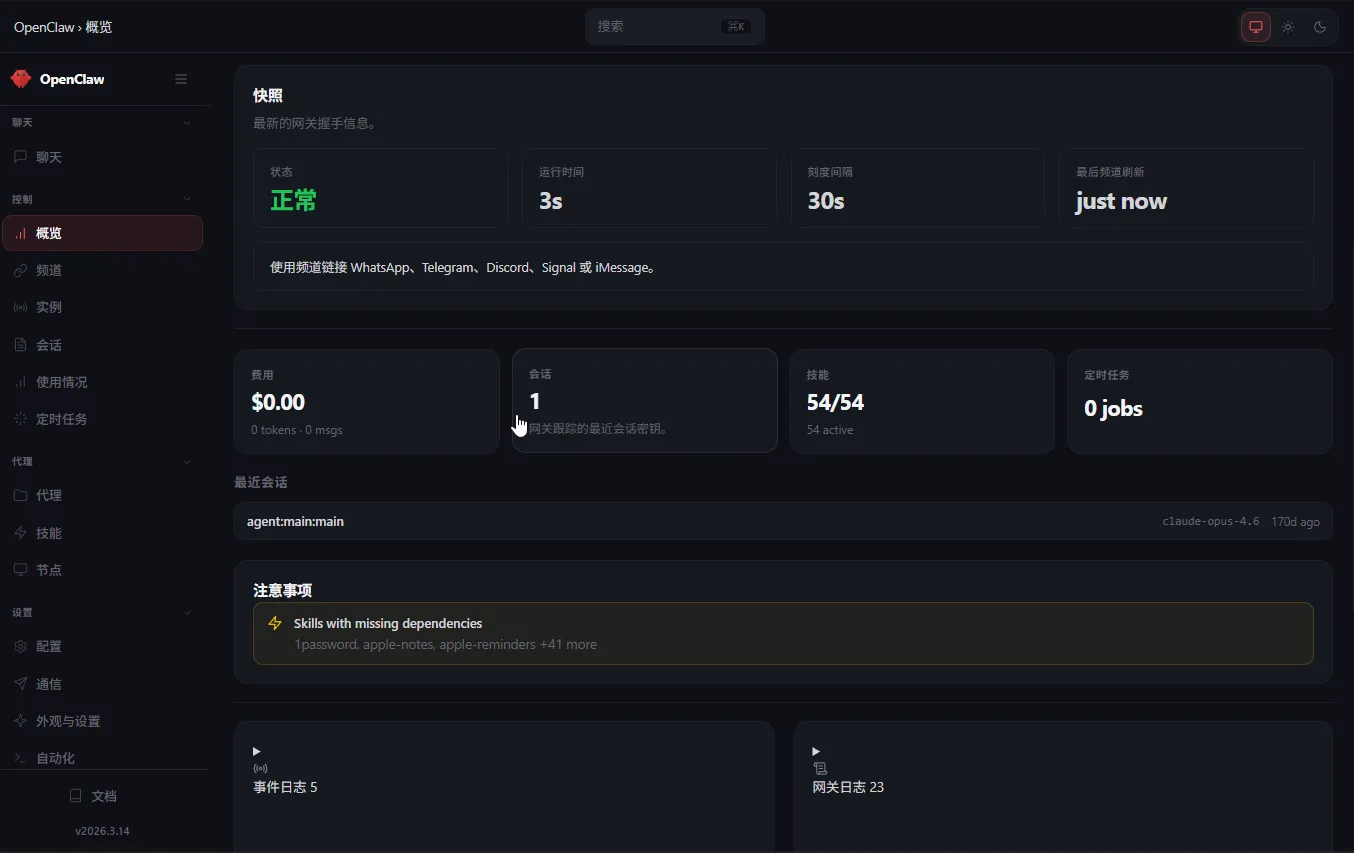Open 节点 via its monitor icon
The height and width of the screenshot is (853, 1354).
click(20, 569)
